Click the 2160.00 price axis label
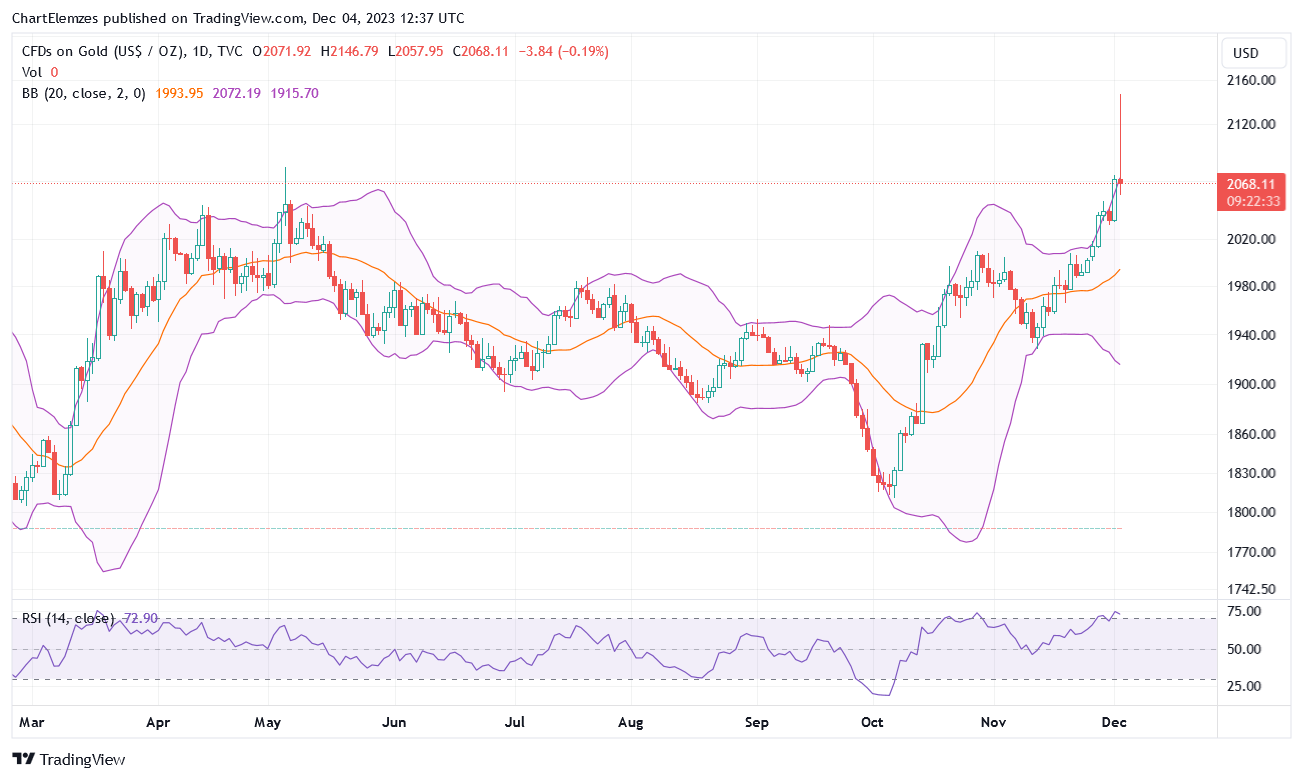This screenshot has width=1303, height=780. (x=1254, y=80)
